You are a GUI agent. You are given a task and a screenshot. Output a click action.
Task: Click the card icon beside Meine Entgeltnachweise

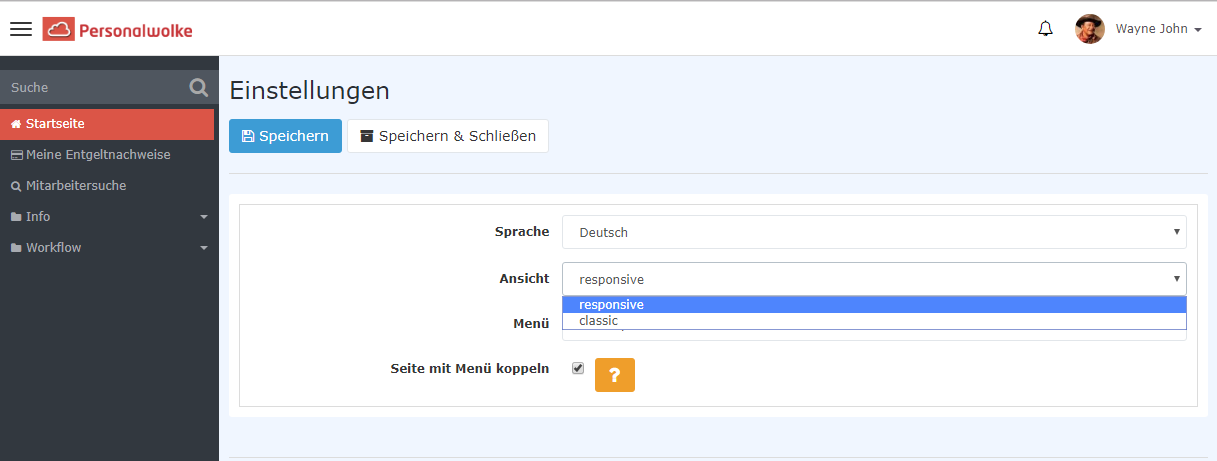16,155
